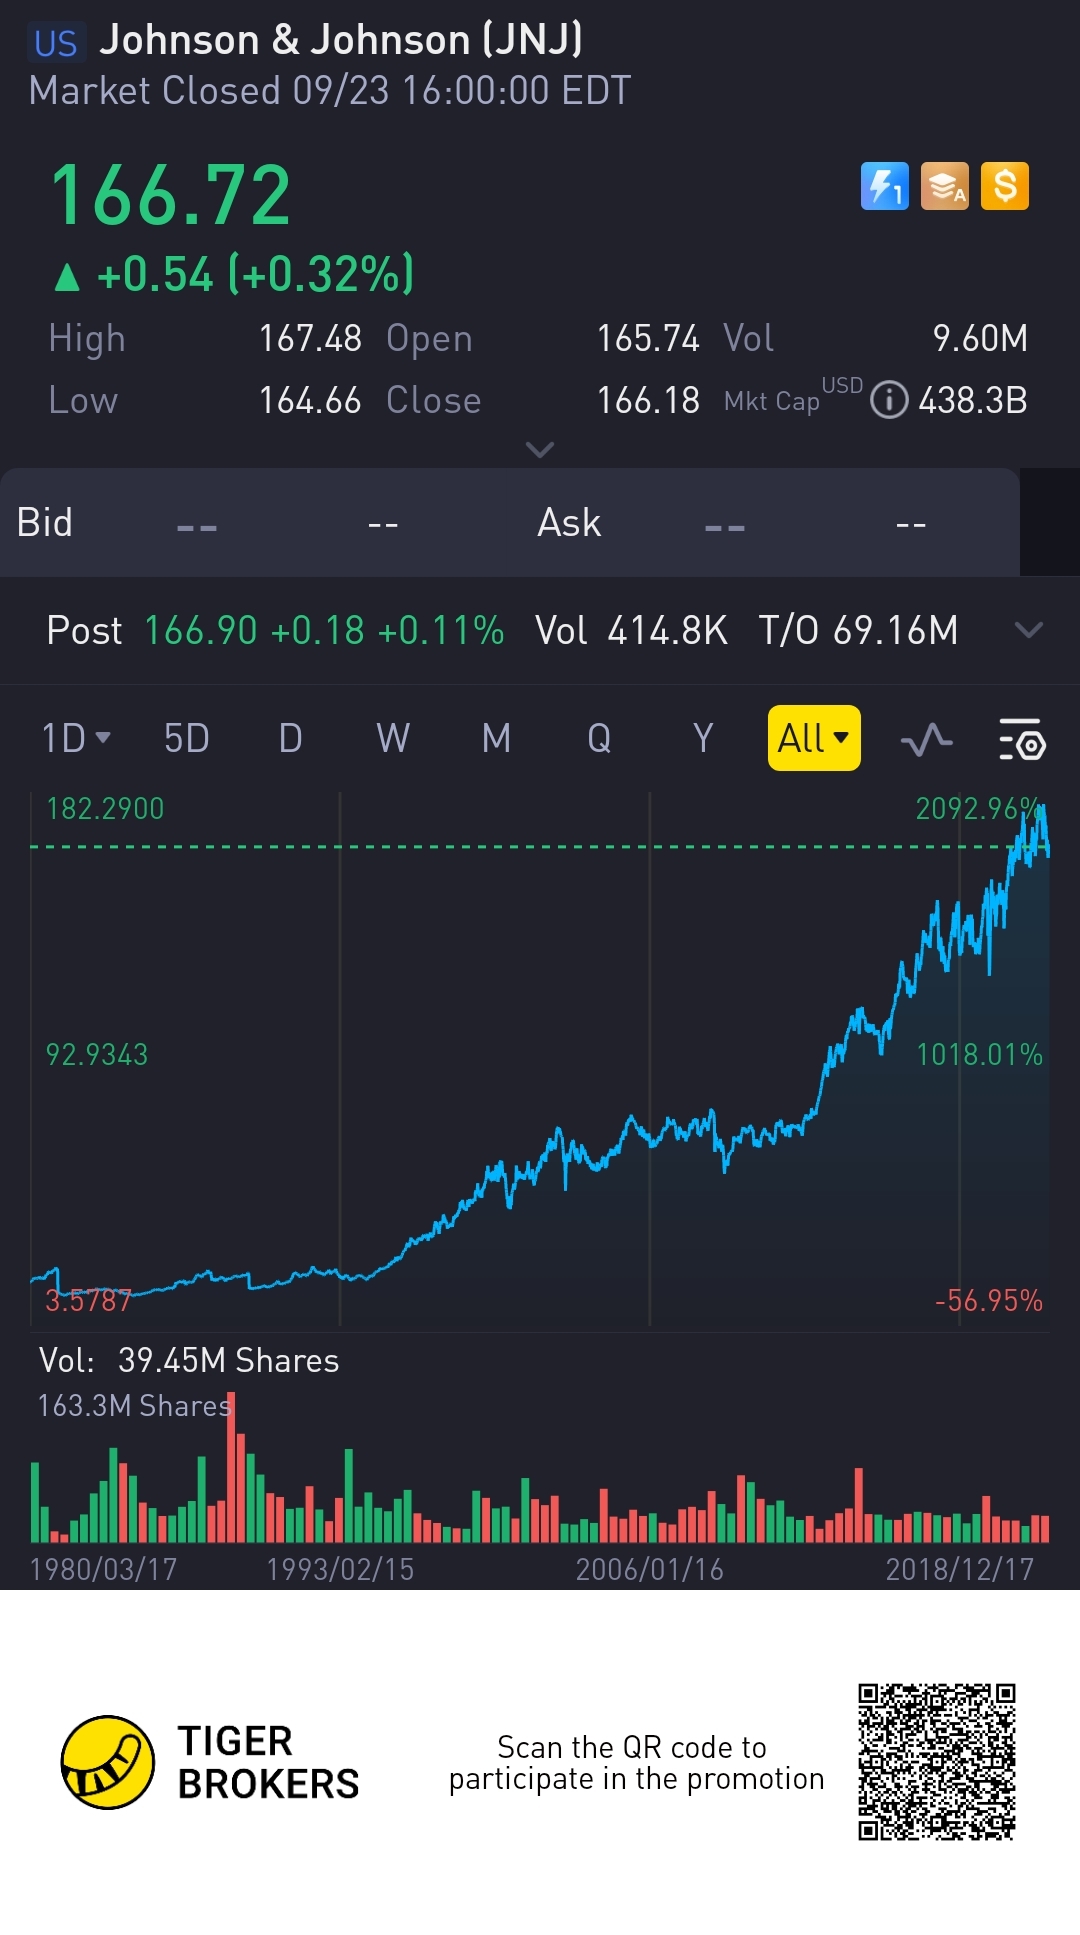Image resolution: width=1080 pixels, height=1935 pixels.
Task: Select the W weekly chart tab
Action: [x=393, y=739]
